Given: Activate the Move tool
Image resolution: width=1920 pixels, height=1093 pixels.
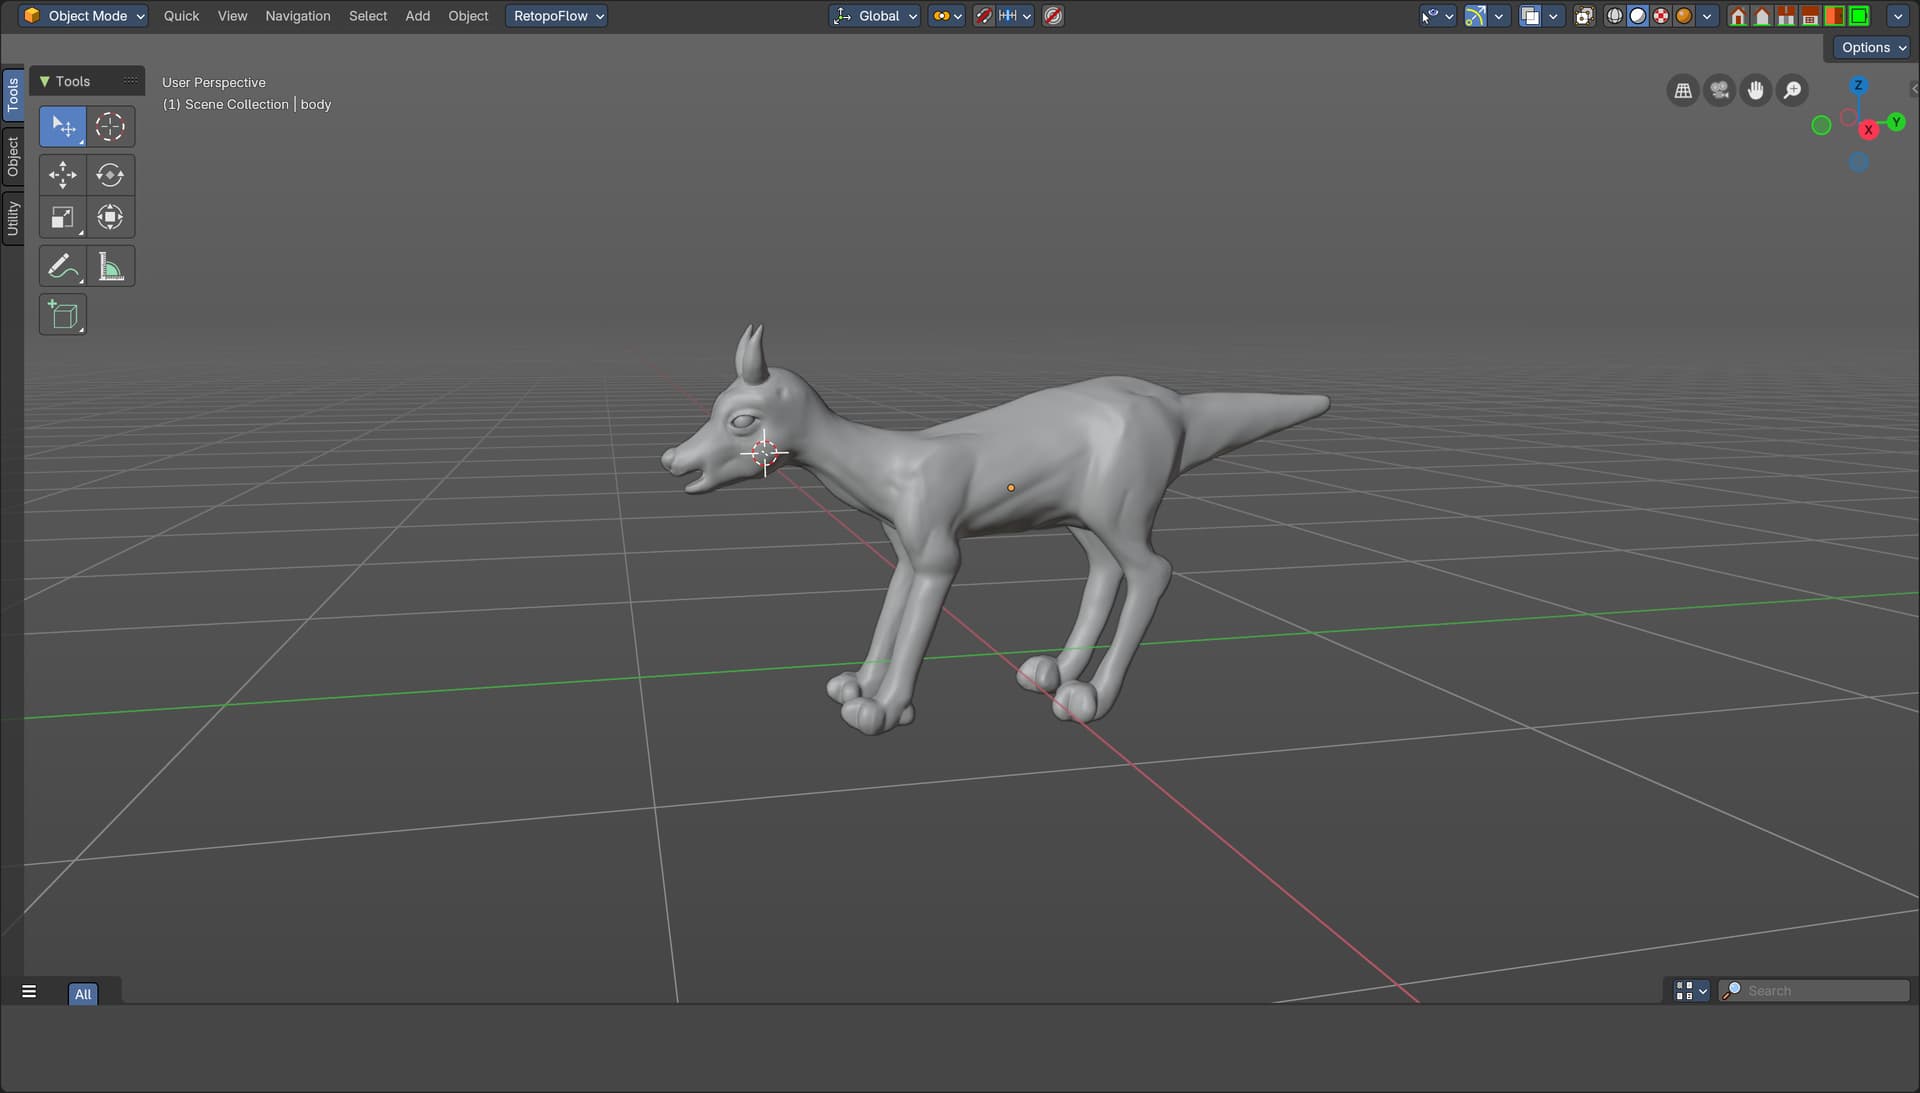Looking at the screenshot, I should pos(62,175).
